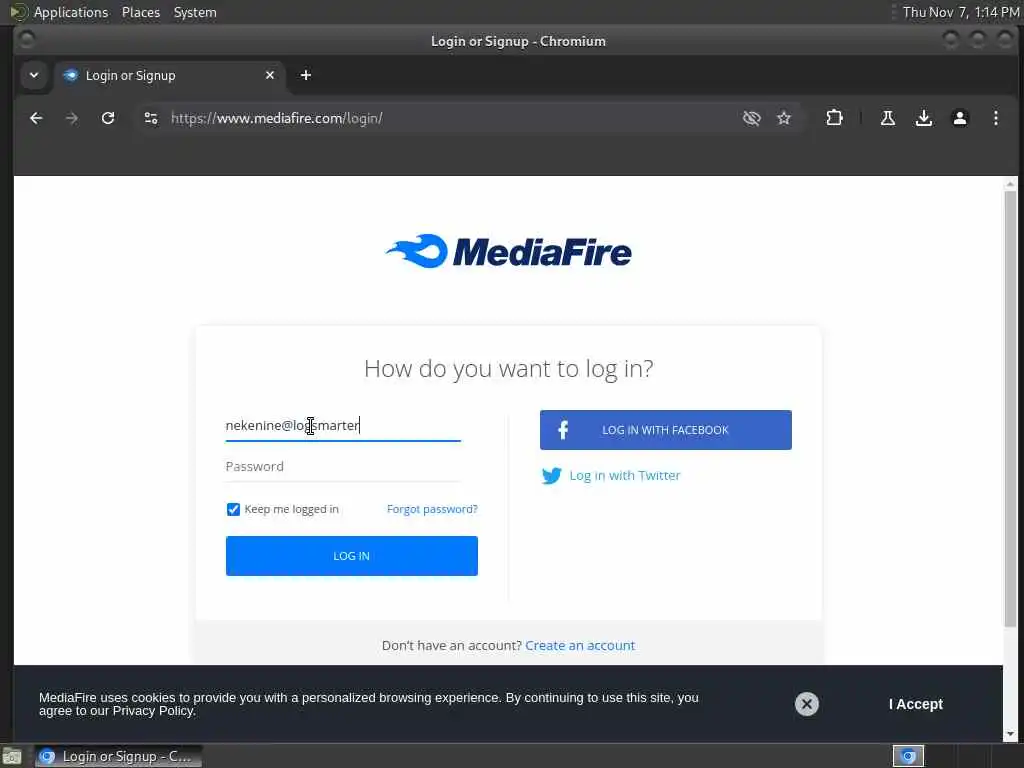Open the Forgot password? link
1024x768 pixels.
click(x=432, y=509)
